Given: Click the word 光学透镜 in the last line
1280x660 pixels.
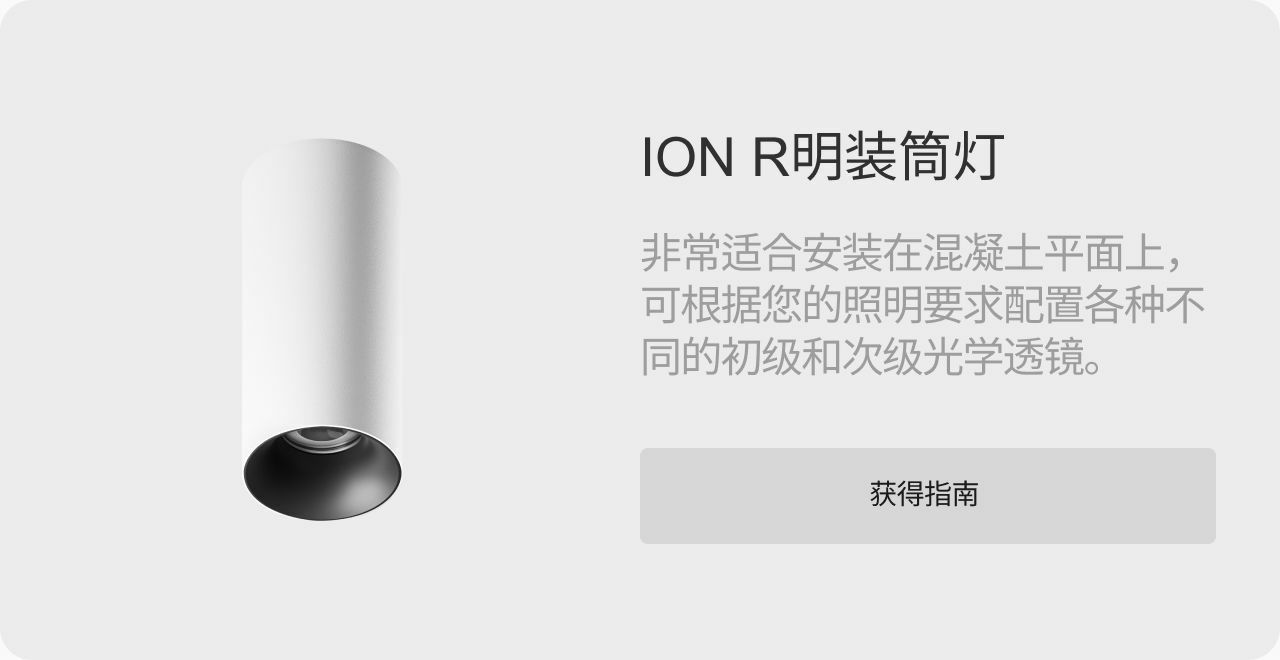Looking at the screenshot, I should [x=1003, y=358].
